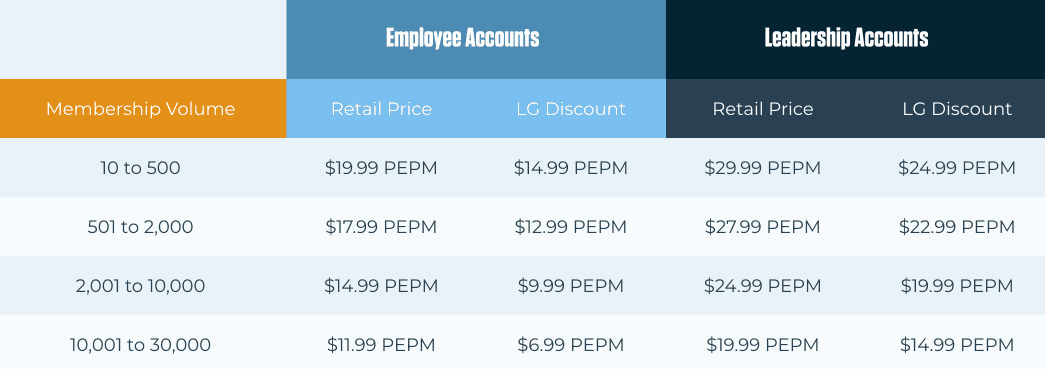Click the $11.99 PEPM employee retail cell
The image size is (1045, 369).
381,345
